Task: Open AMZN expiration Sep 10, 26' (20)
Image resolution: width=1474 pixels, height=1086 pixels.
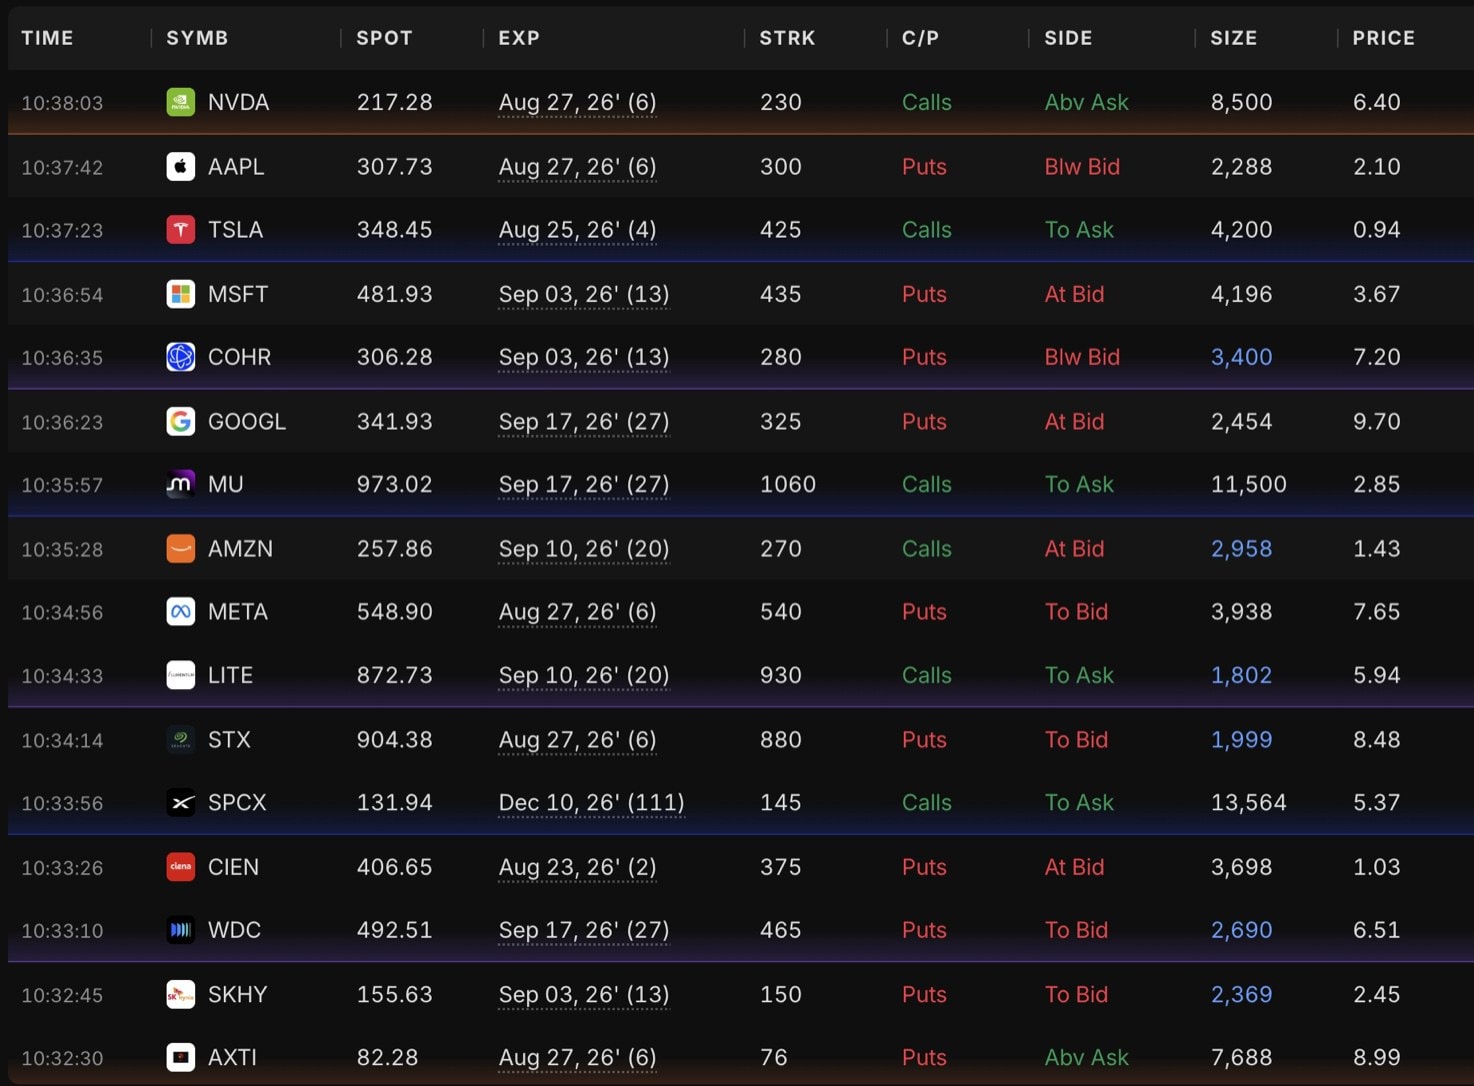Action: pos(583,549)
